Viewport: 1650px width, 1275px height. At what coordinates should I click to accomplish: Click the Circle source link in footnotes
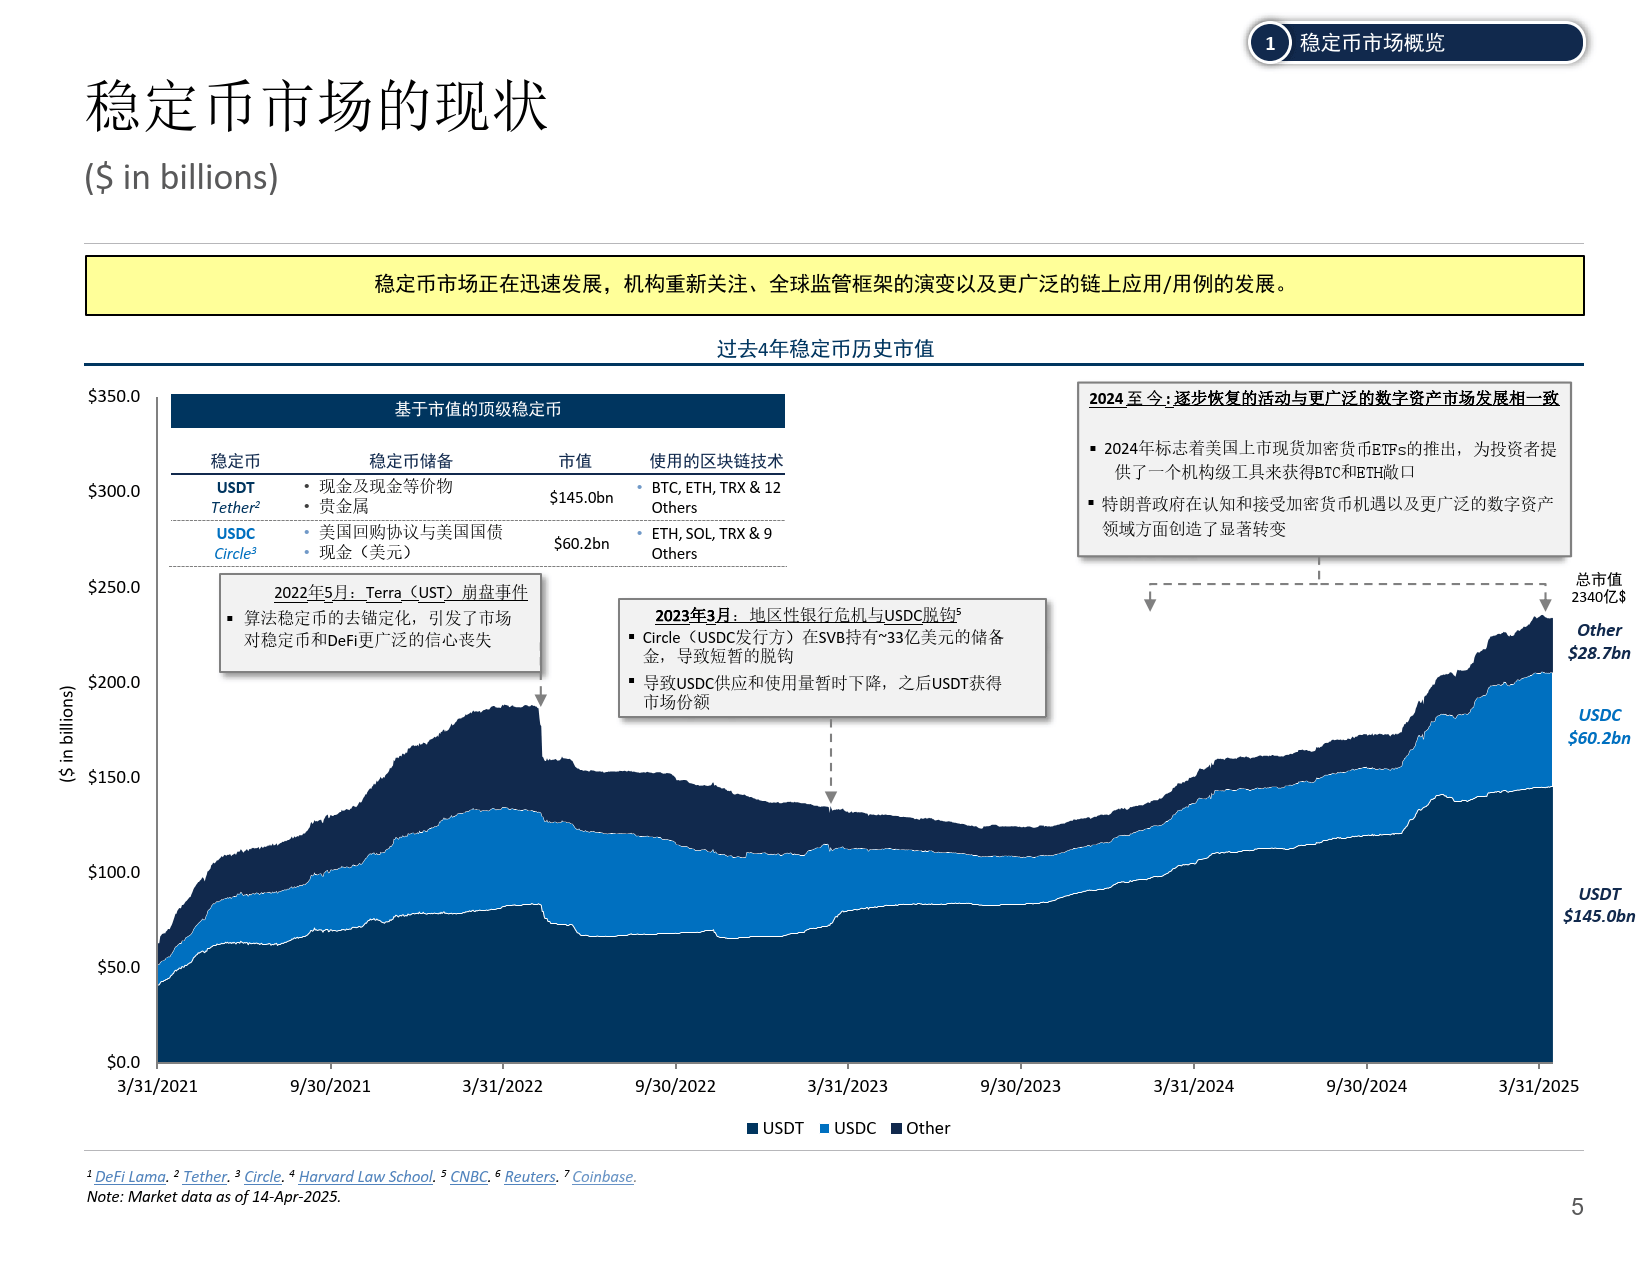(x=263, y=1177)
